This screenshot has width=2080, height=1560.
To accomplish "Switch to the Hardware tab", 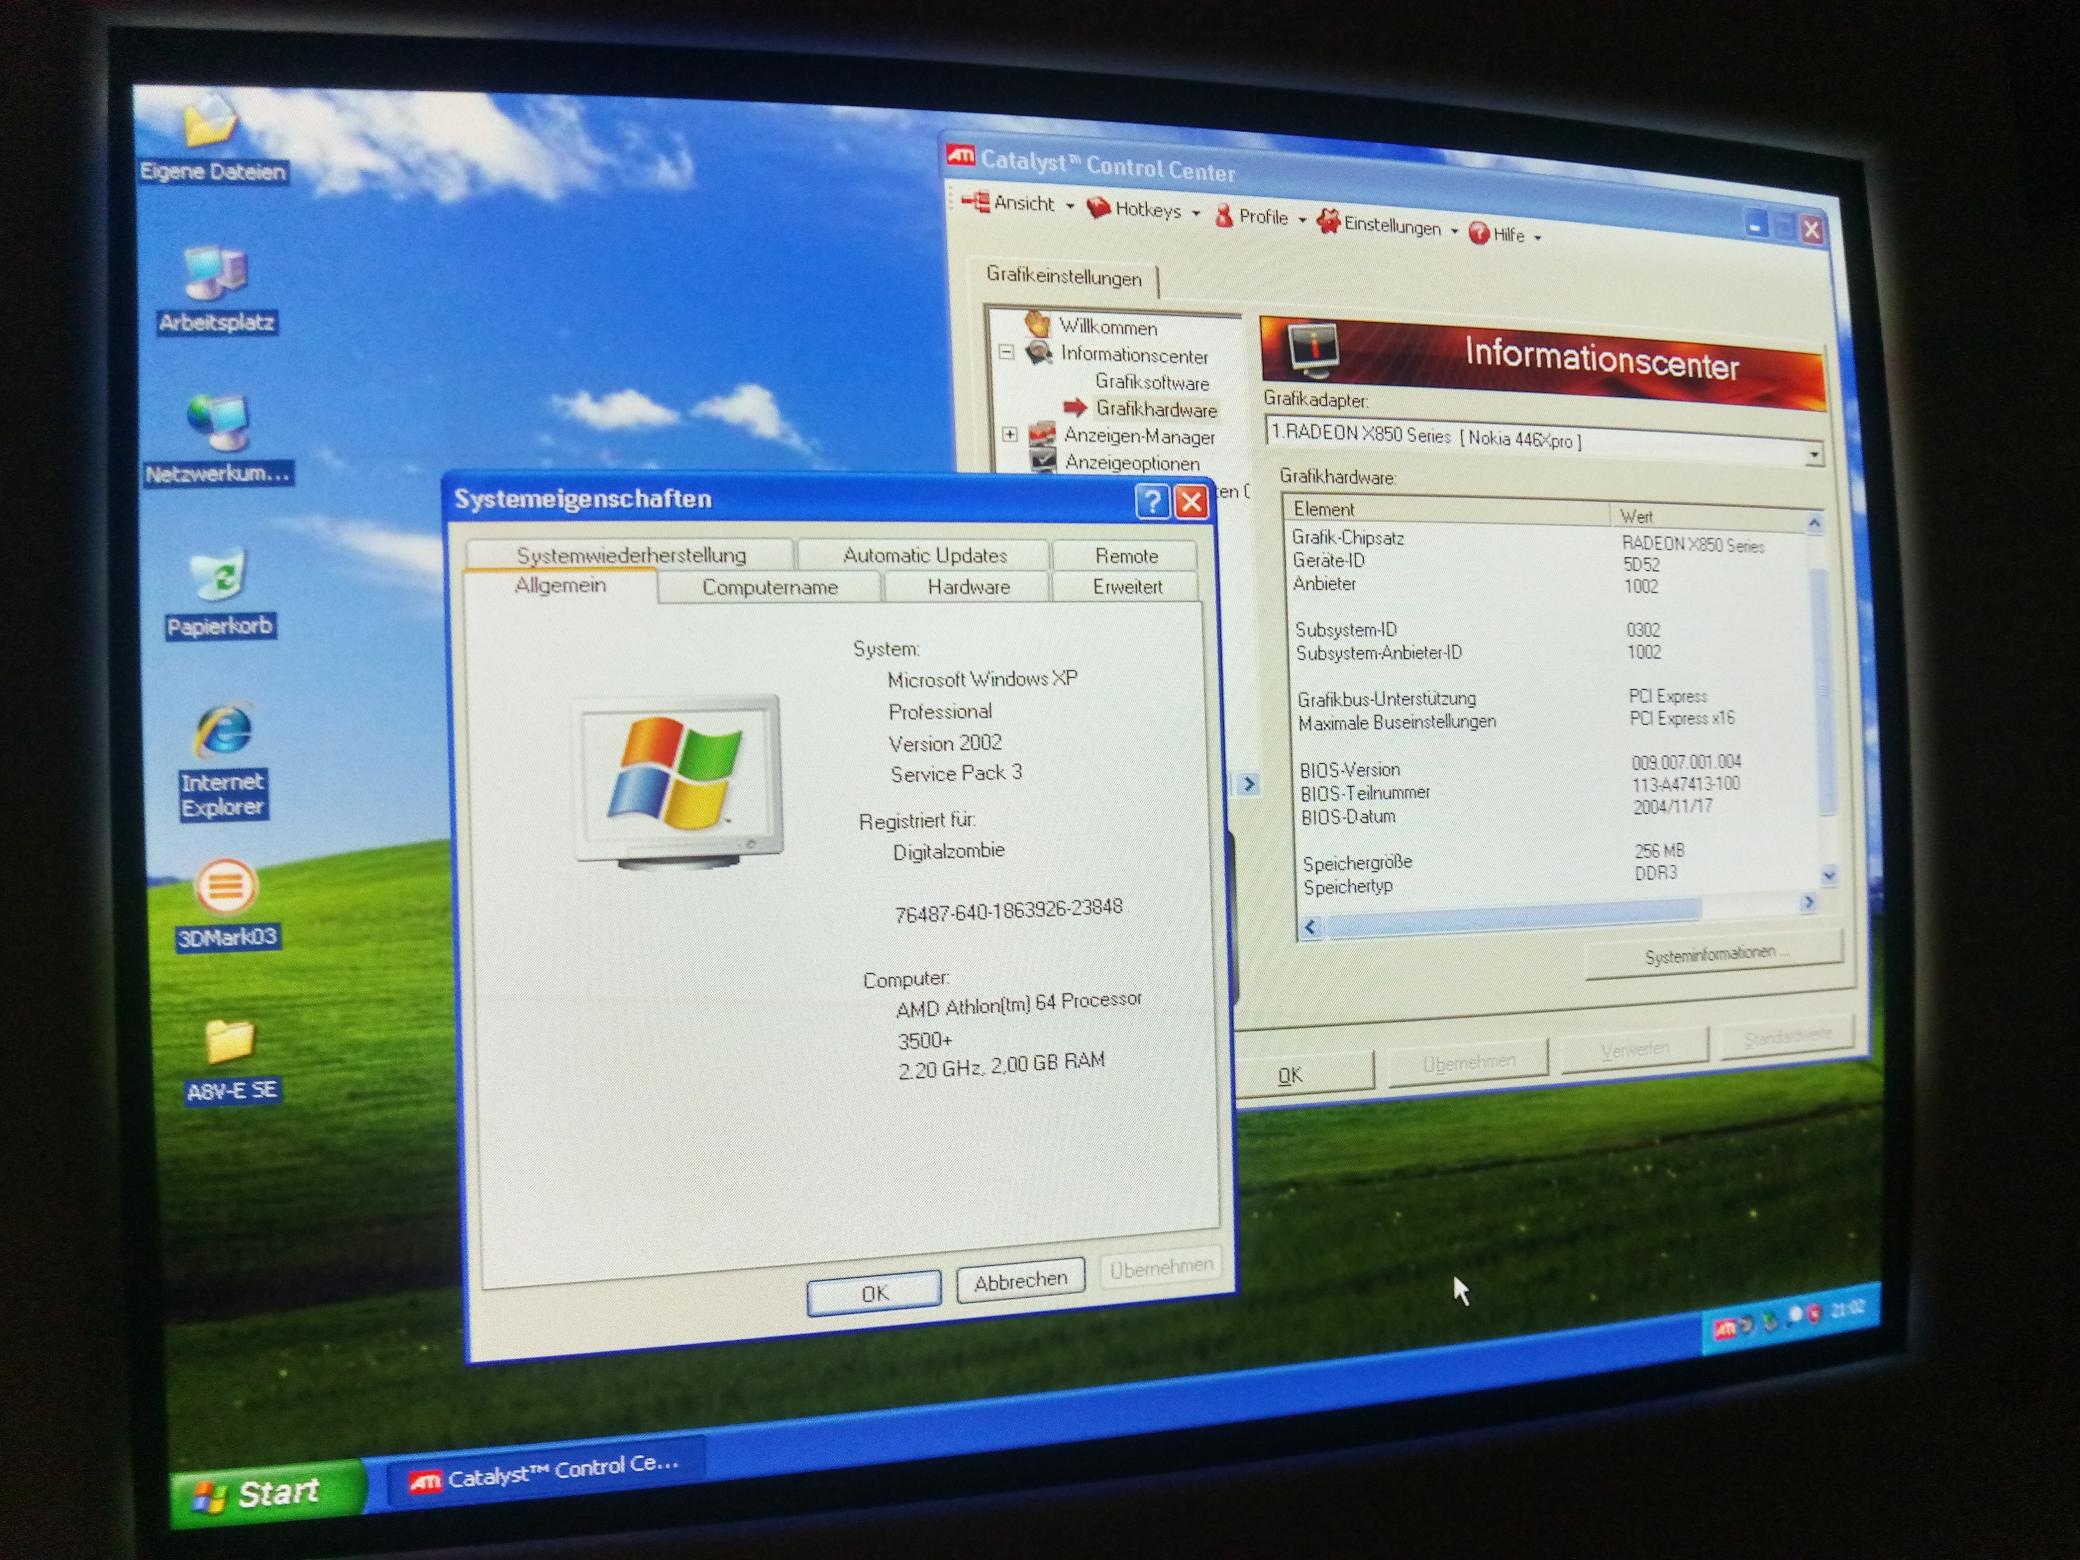I will tap(967, 587).
